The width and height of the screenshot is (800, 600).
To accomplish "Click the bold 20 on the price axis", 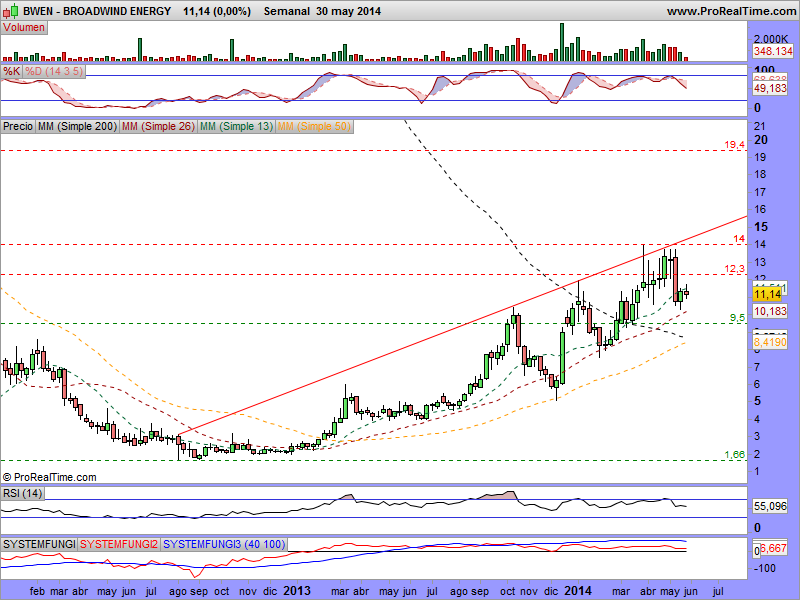I will coord(761,140).
